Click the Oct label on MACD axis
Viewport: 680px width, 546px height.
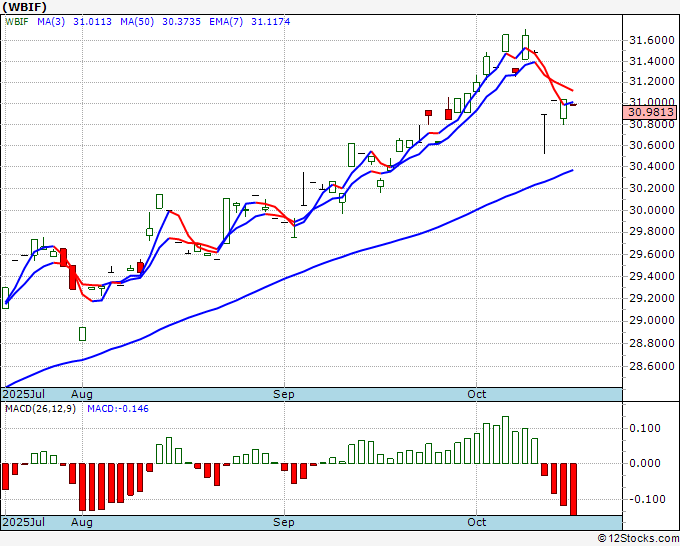(x=477, y=522)
